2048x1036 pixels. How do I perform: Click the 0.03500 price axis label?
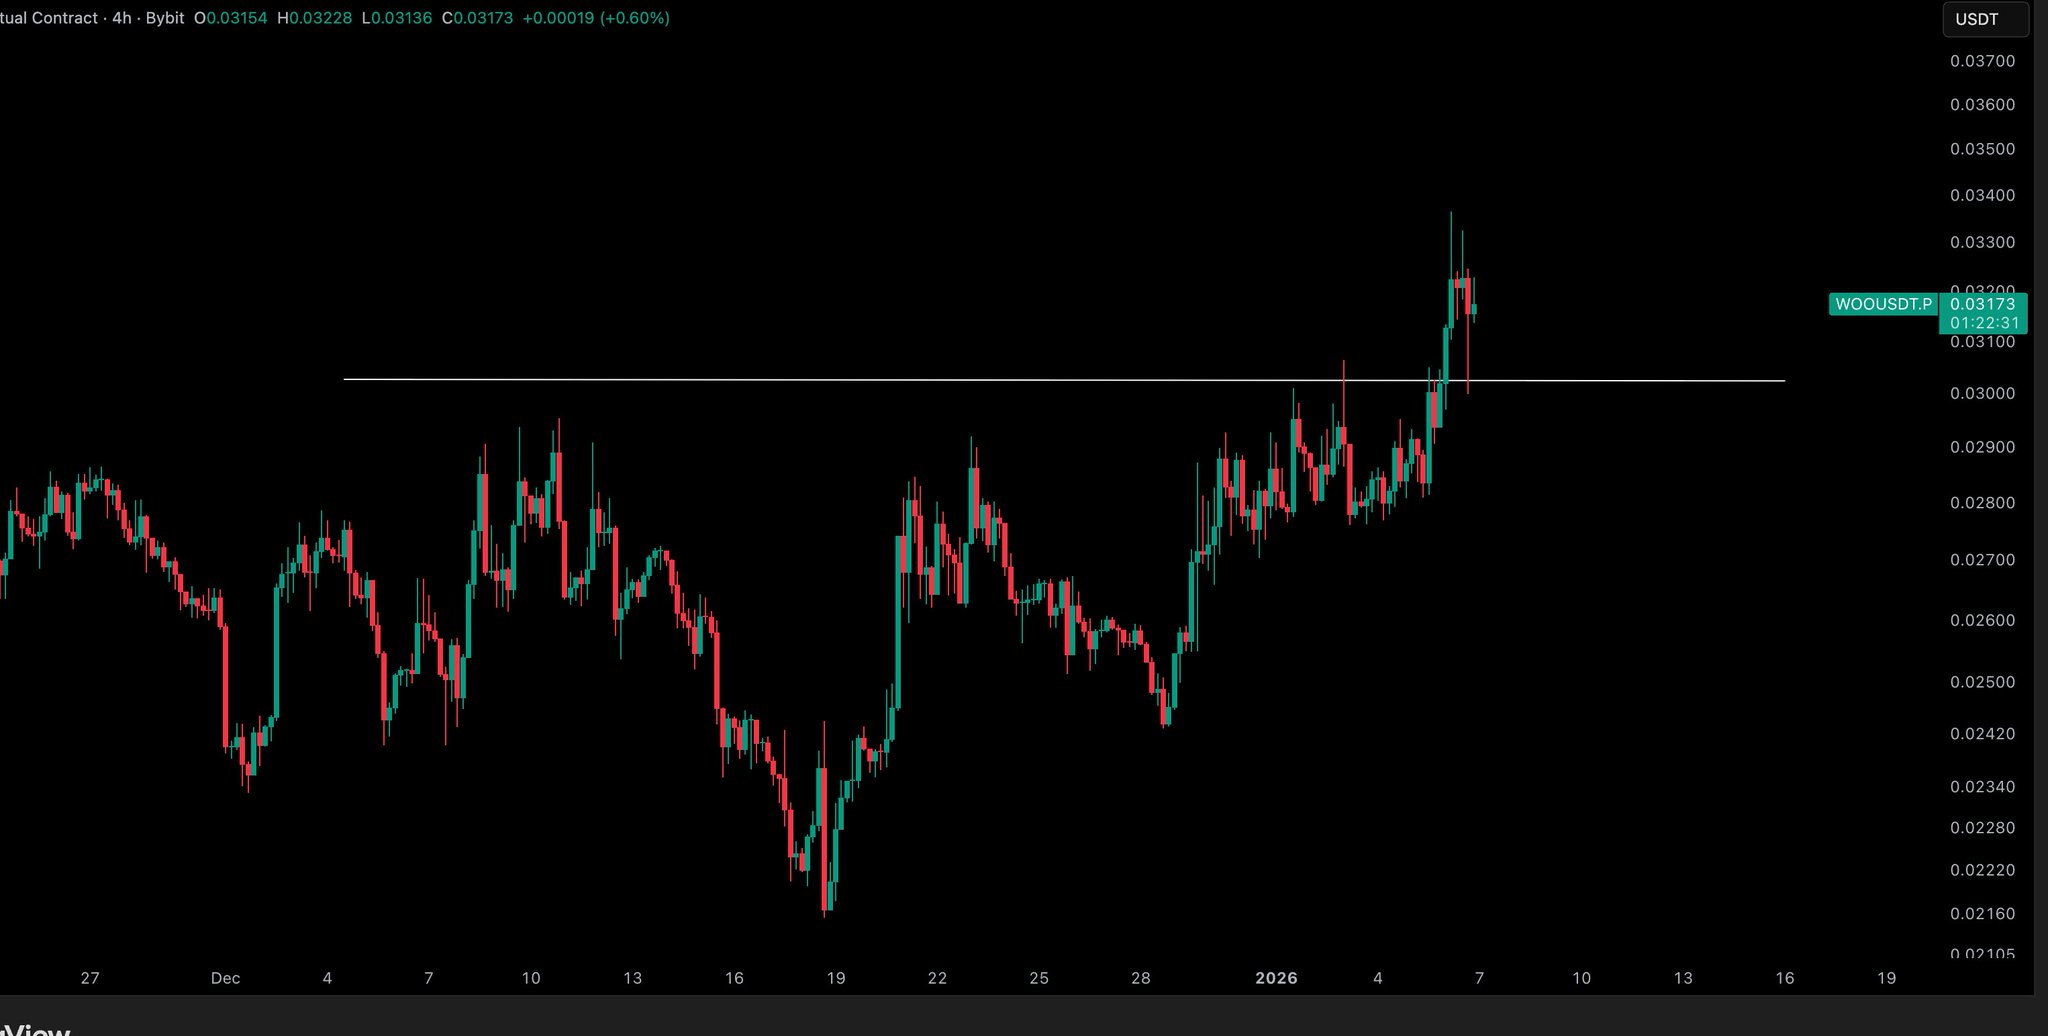(1982, 149)
